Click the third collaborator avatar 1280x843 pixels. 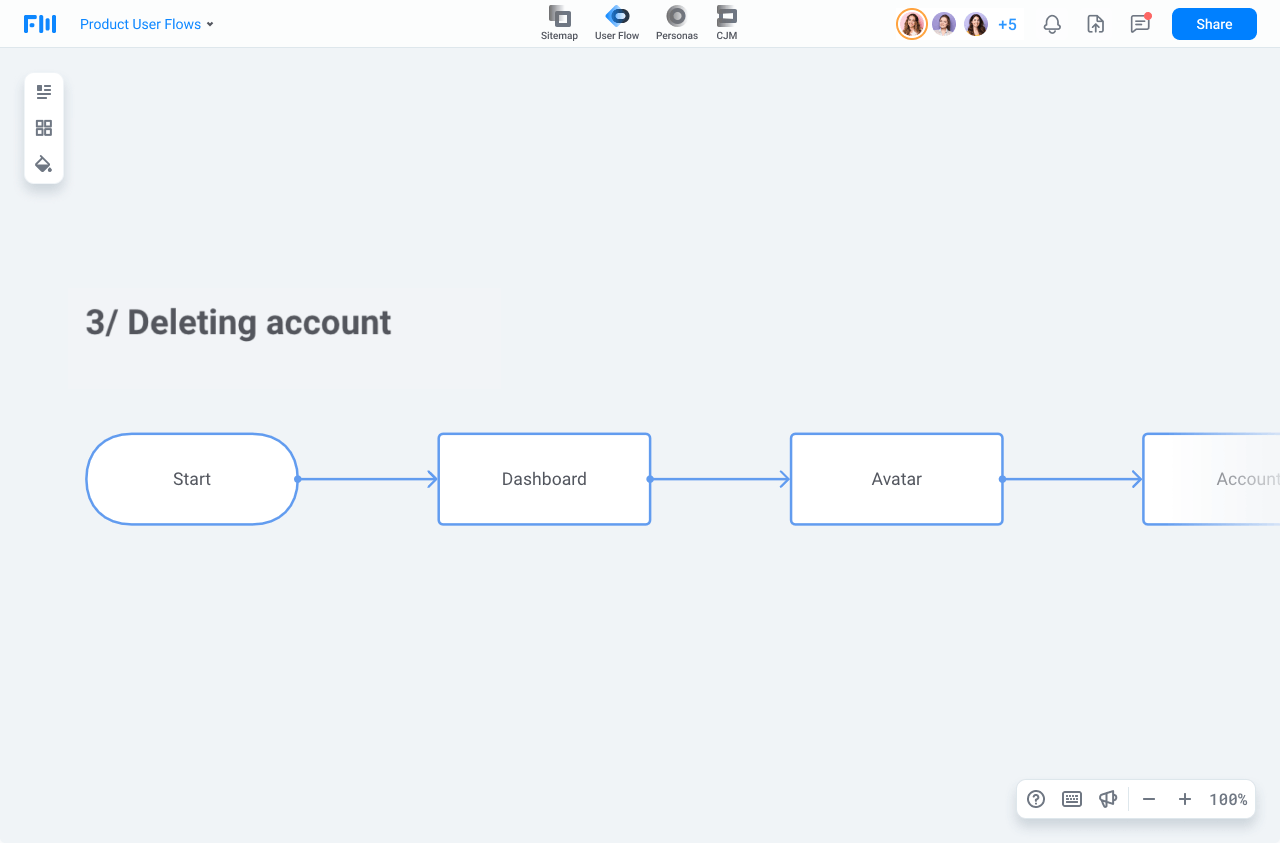(976, 24)
